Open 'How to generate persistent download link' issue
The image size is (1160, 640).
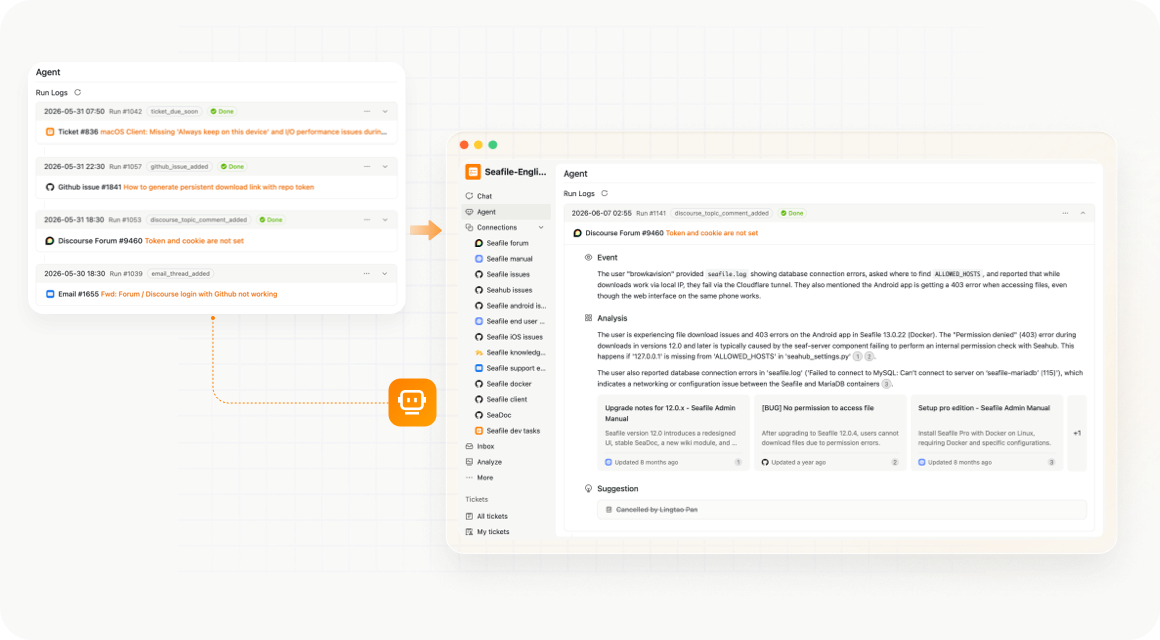pos(218,187)
